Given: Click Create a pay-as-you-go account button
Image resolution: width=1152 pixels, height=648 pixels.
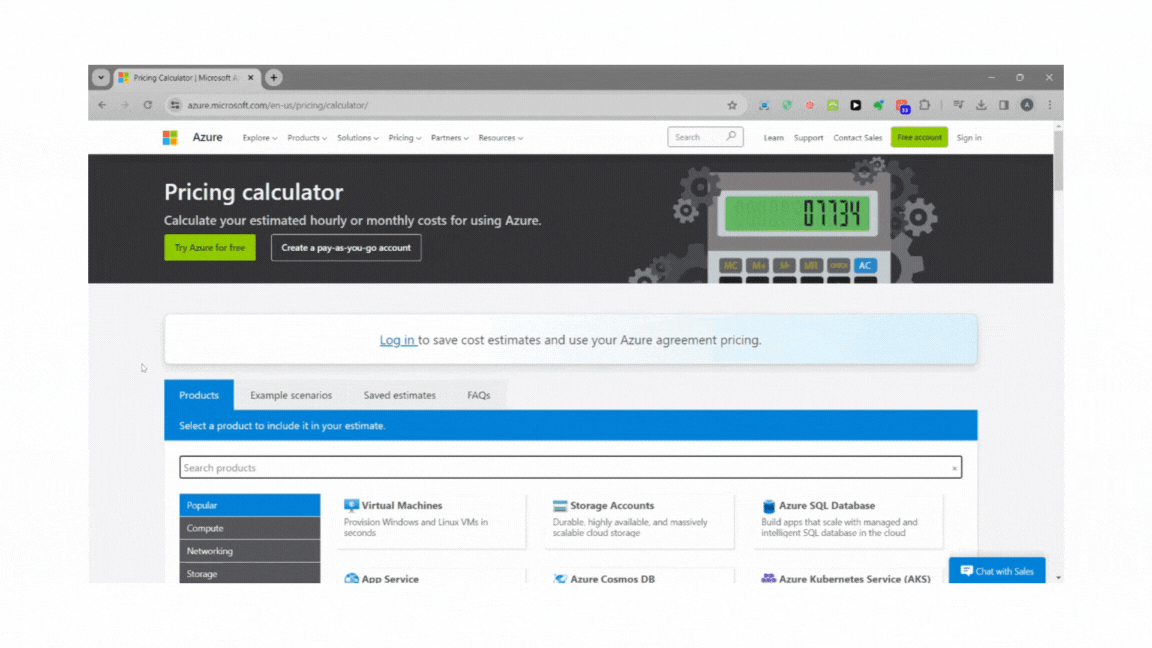Looking at the screenshot, I should [346, 248].
